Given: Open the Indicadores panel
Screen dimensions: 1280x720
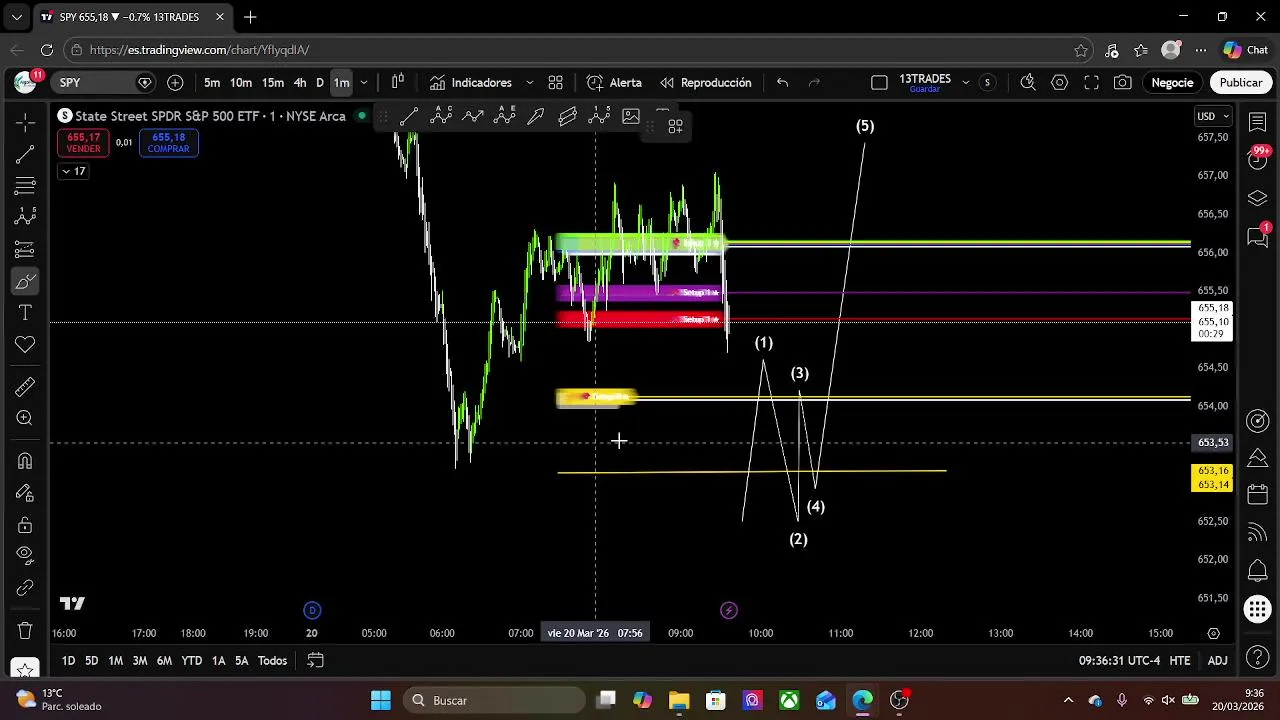Looking at the screenshot, I should coord(470,83).
